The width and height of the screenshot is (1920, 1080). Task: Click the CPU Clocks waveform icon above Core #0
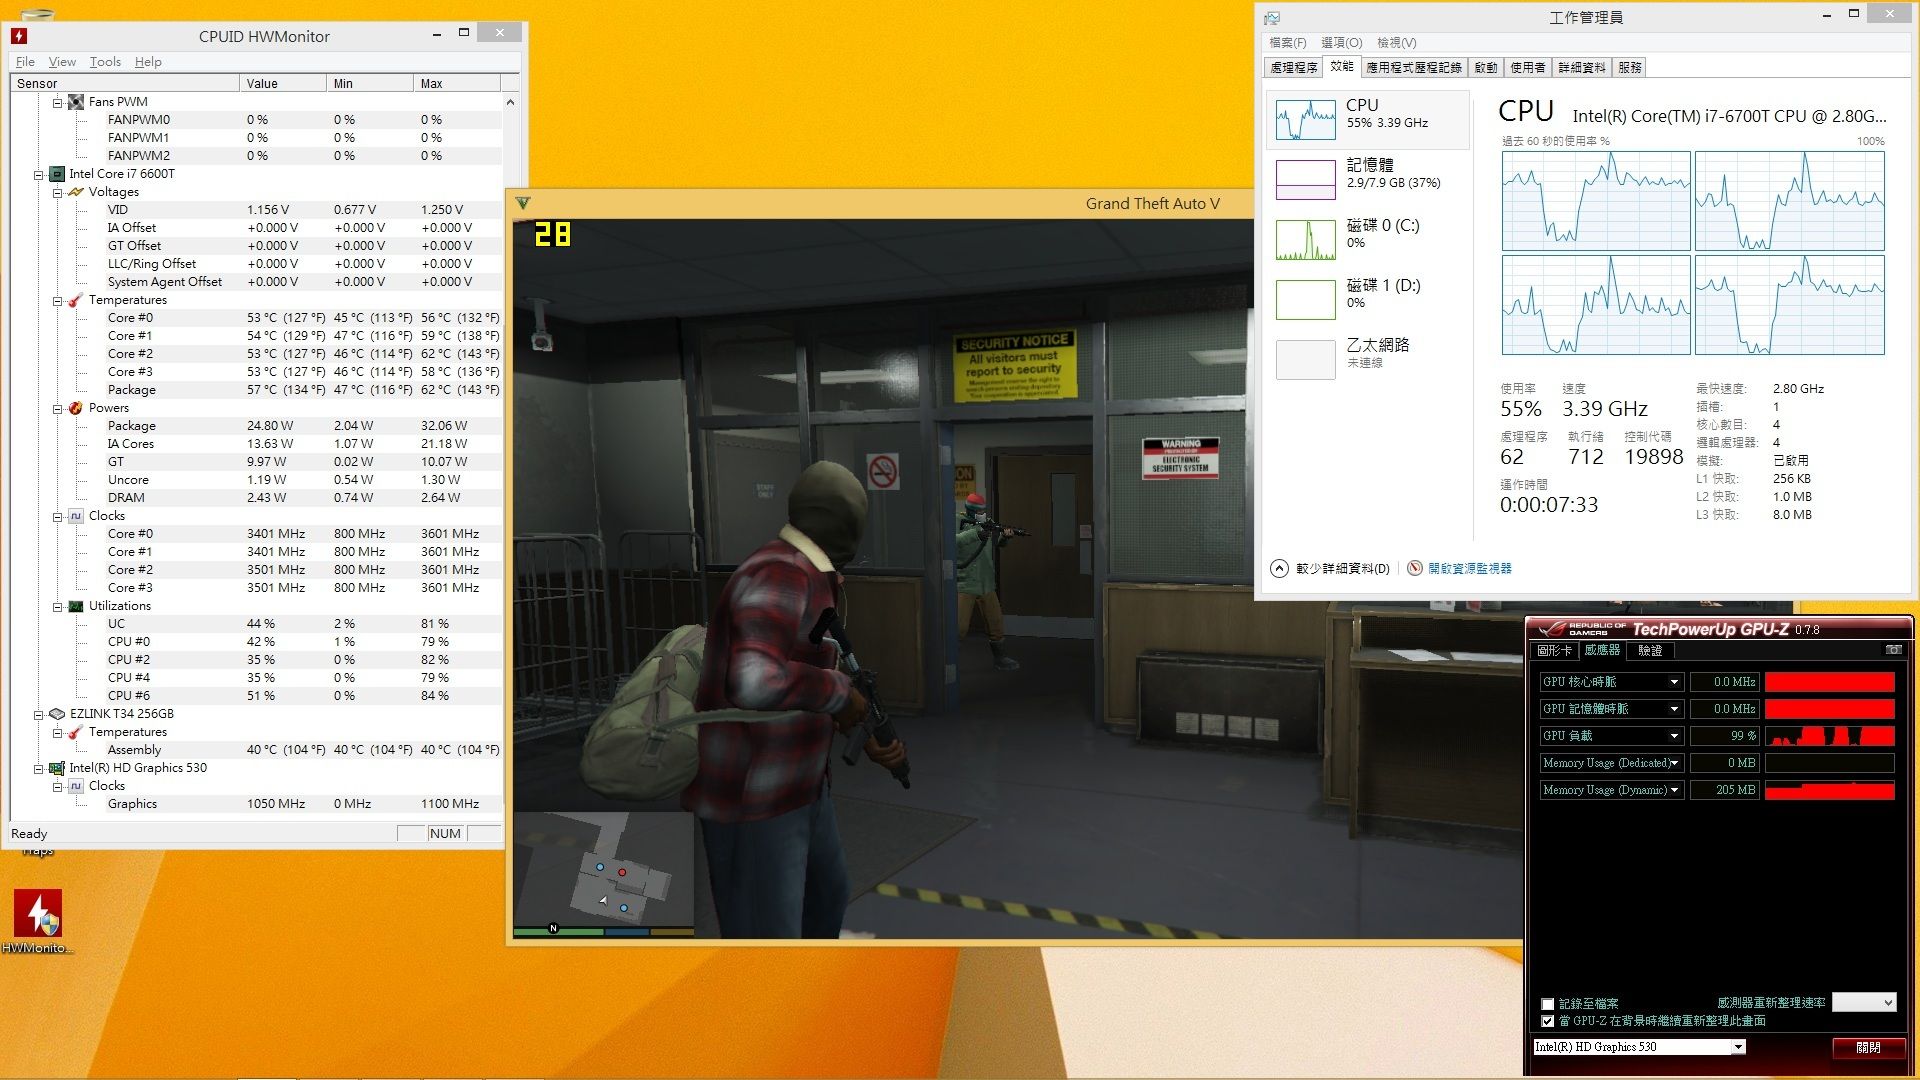pyautogui.click(x=76, y=516)
